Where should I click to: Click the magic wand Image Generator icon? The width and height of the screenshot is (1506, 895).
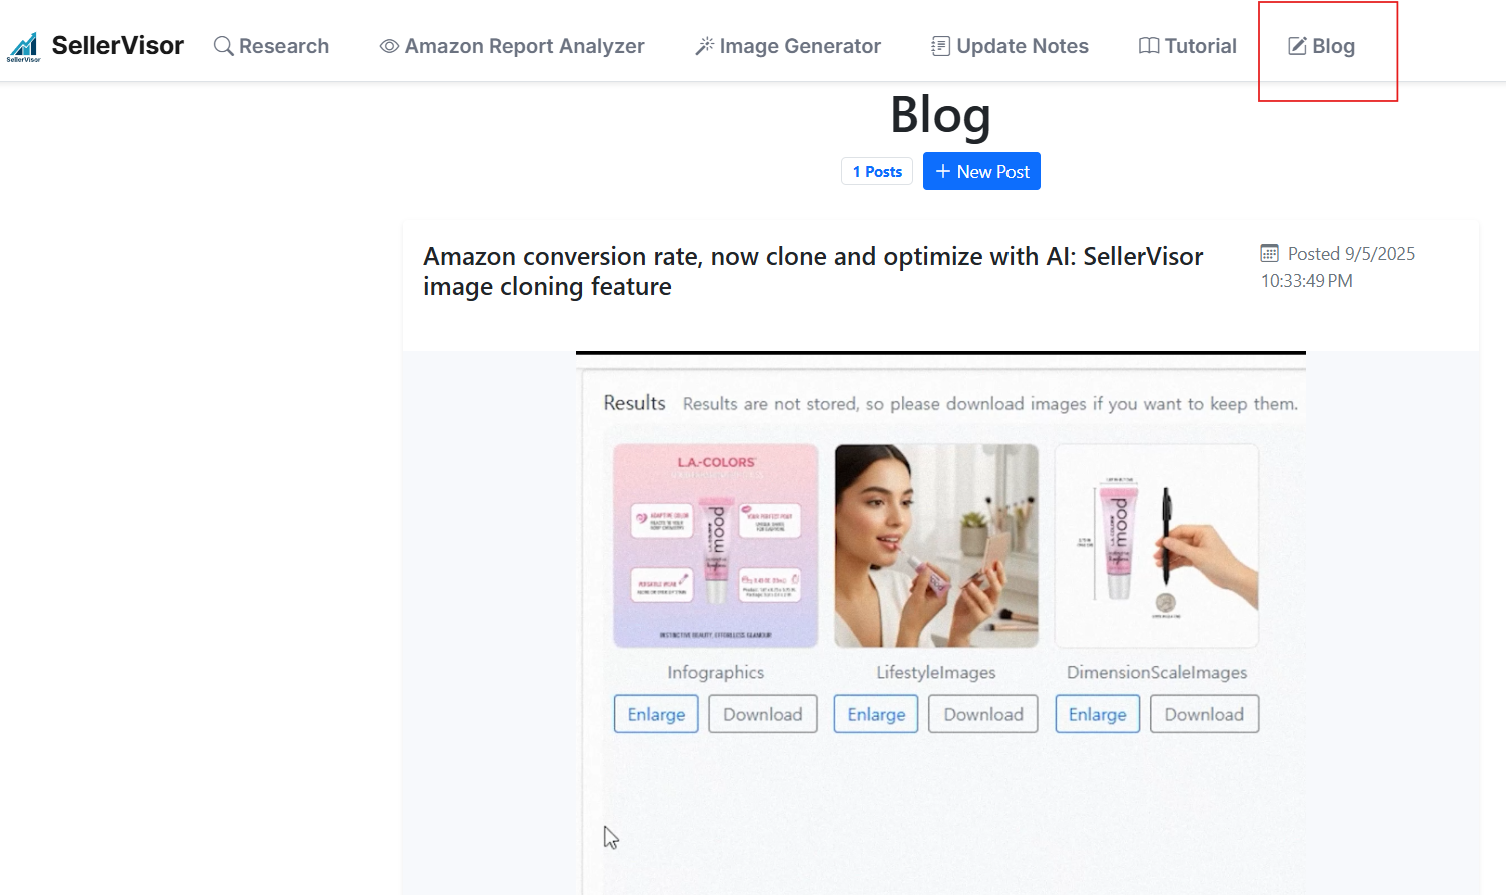705,46
